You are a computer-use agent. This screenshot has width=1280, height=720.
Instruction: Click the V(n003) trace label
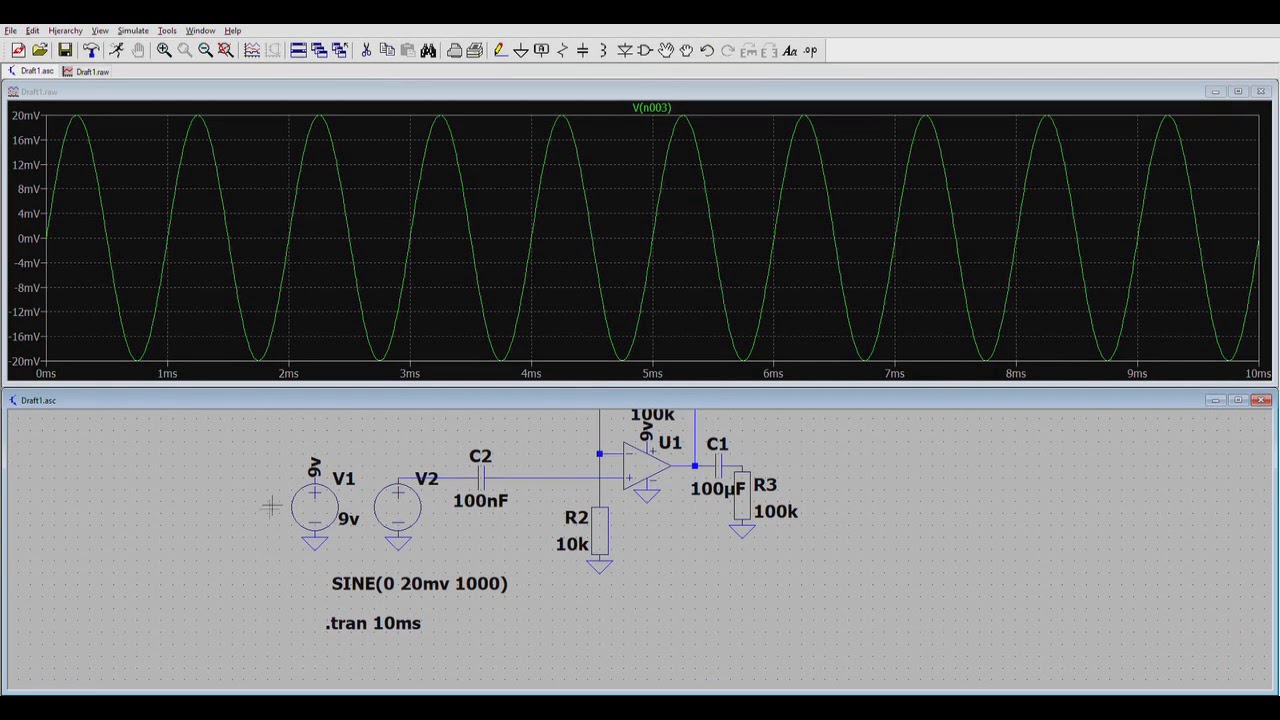tap(652, 107)
